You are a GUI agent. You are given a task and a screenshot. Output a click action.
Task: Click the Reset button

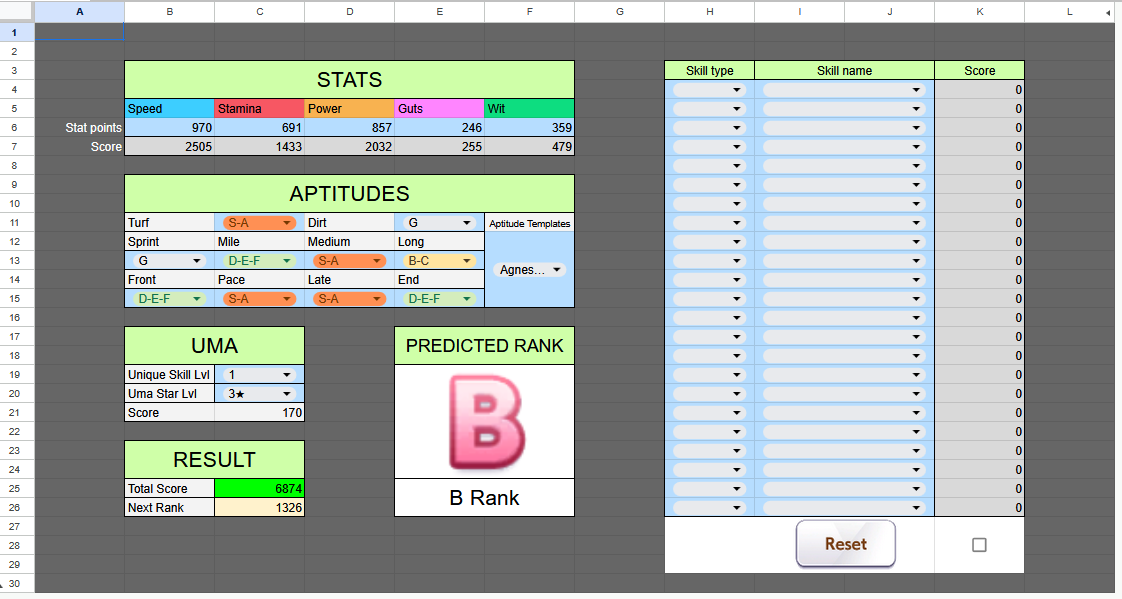click(845, 544)
